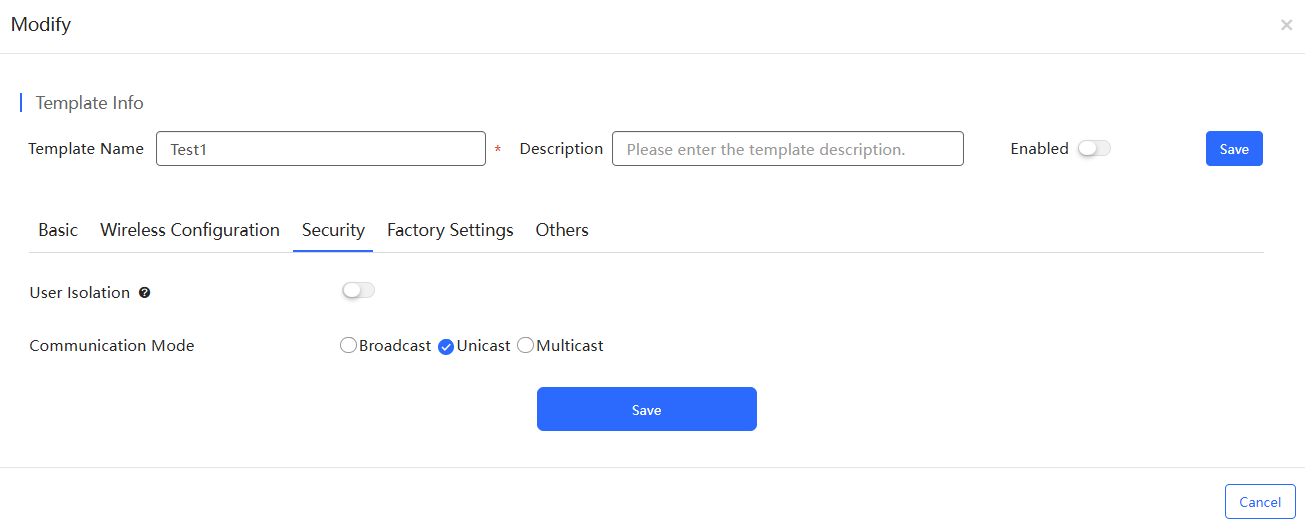The height and width of the screenshot is (532, 1305).
Task: Turn on the Enabled switch
Action: pyautogui.click(x=1094, y=148)
